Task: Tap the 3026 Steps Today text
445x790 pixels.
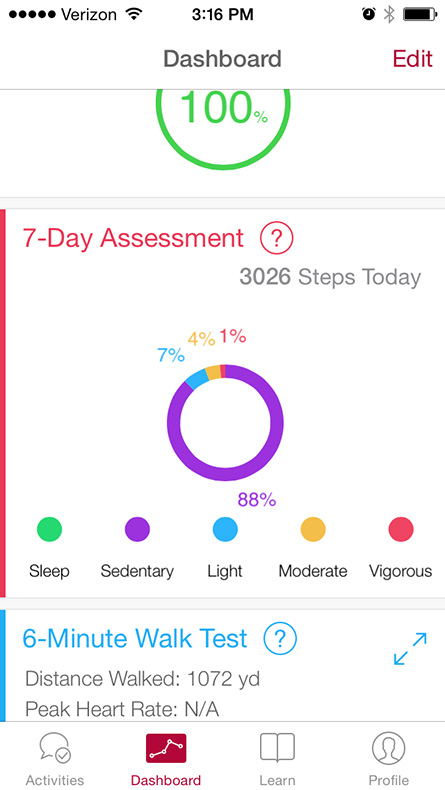Action: tap(330, 277)
